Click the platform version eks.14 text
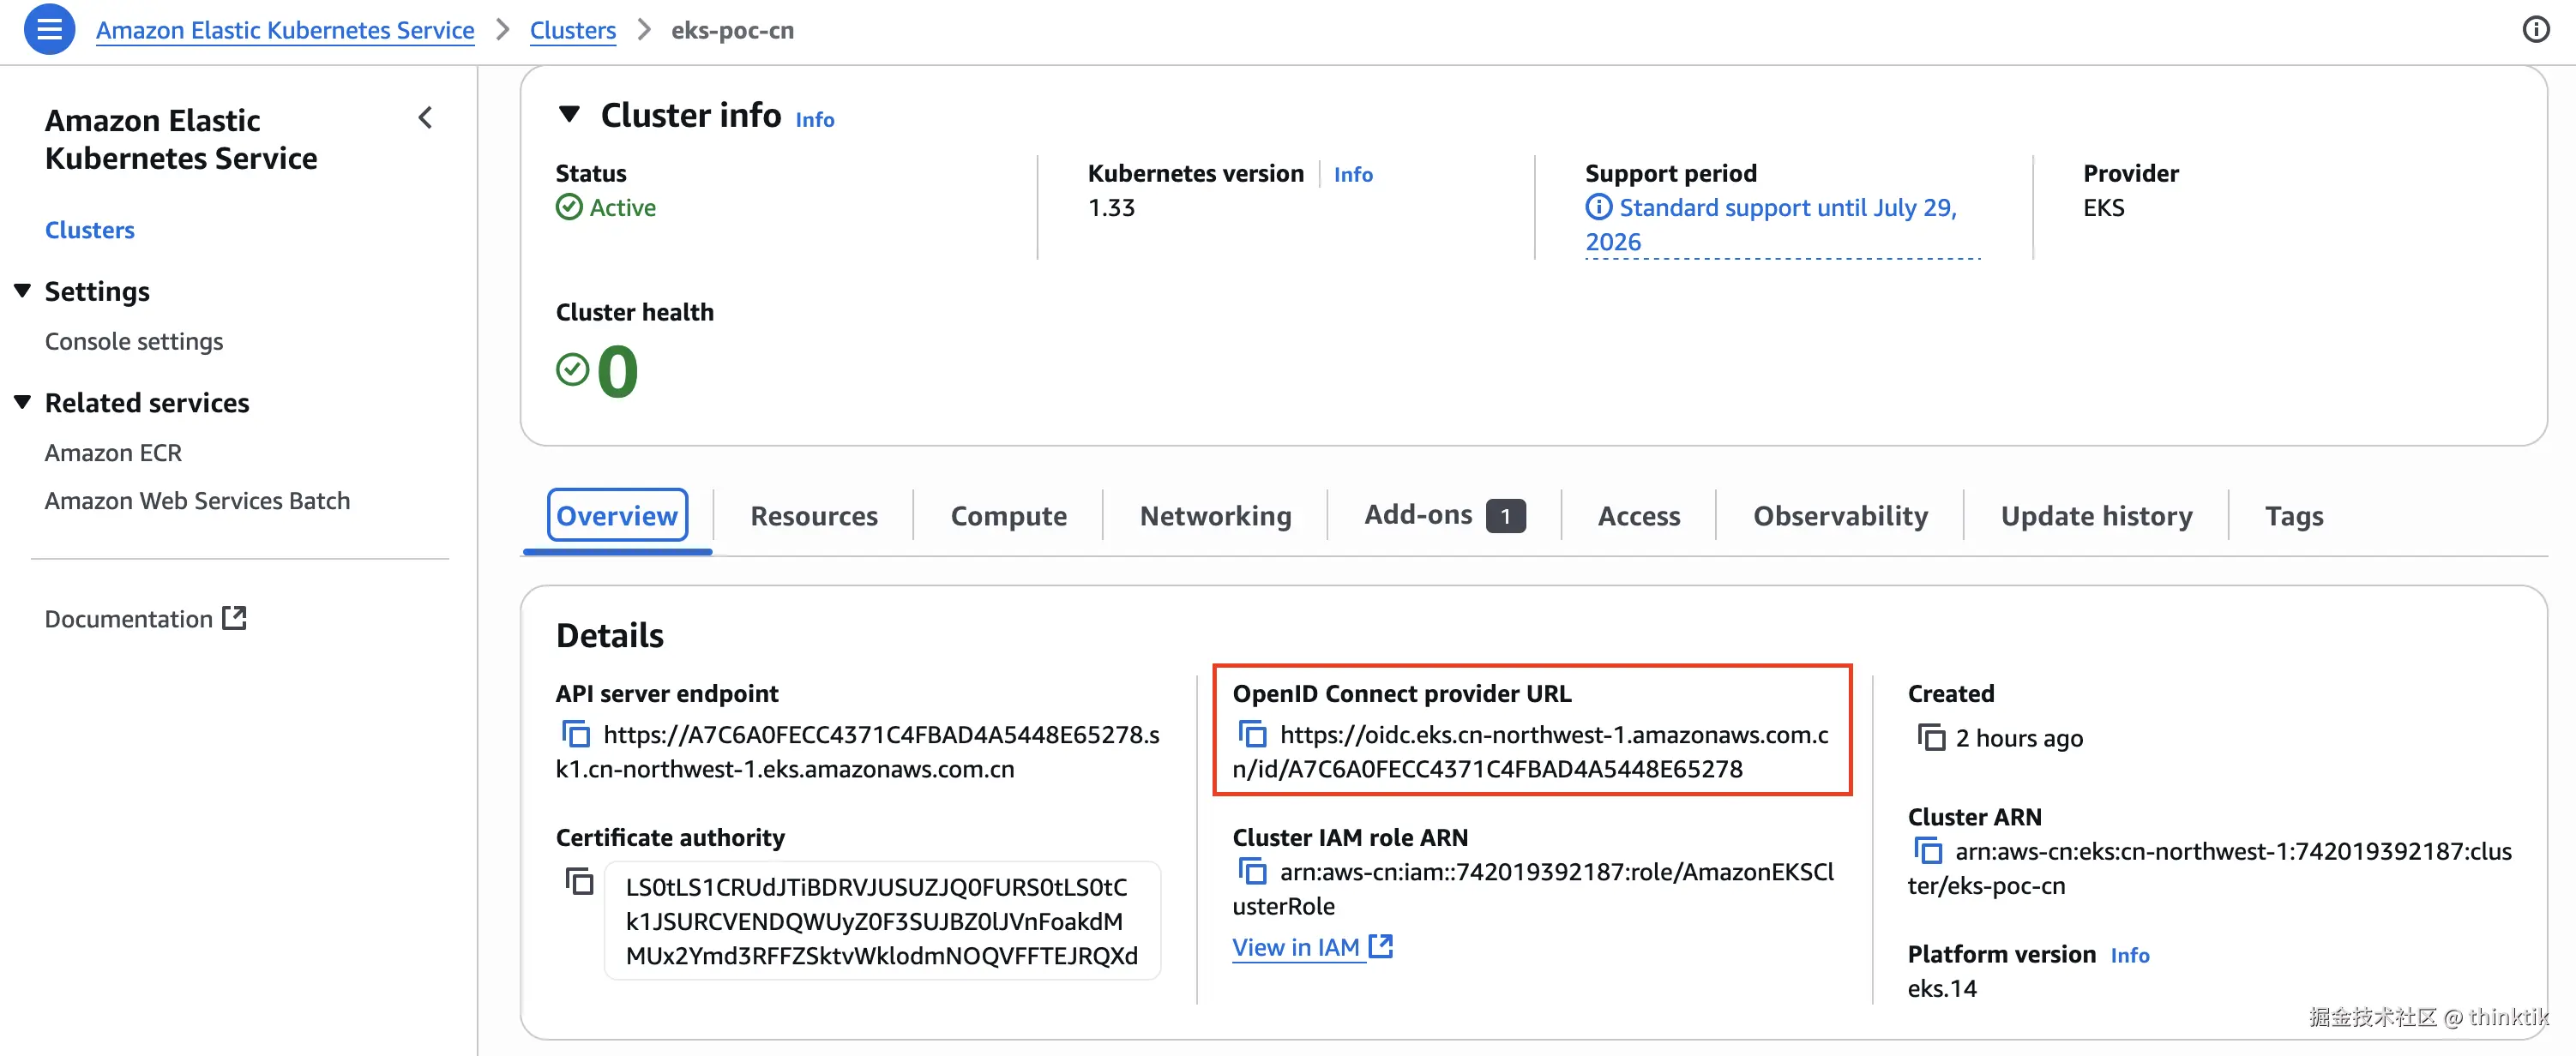This screenshot has width=2576, height=1056. click(x=1941, y=988)
